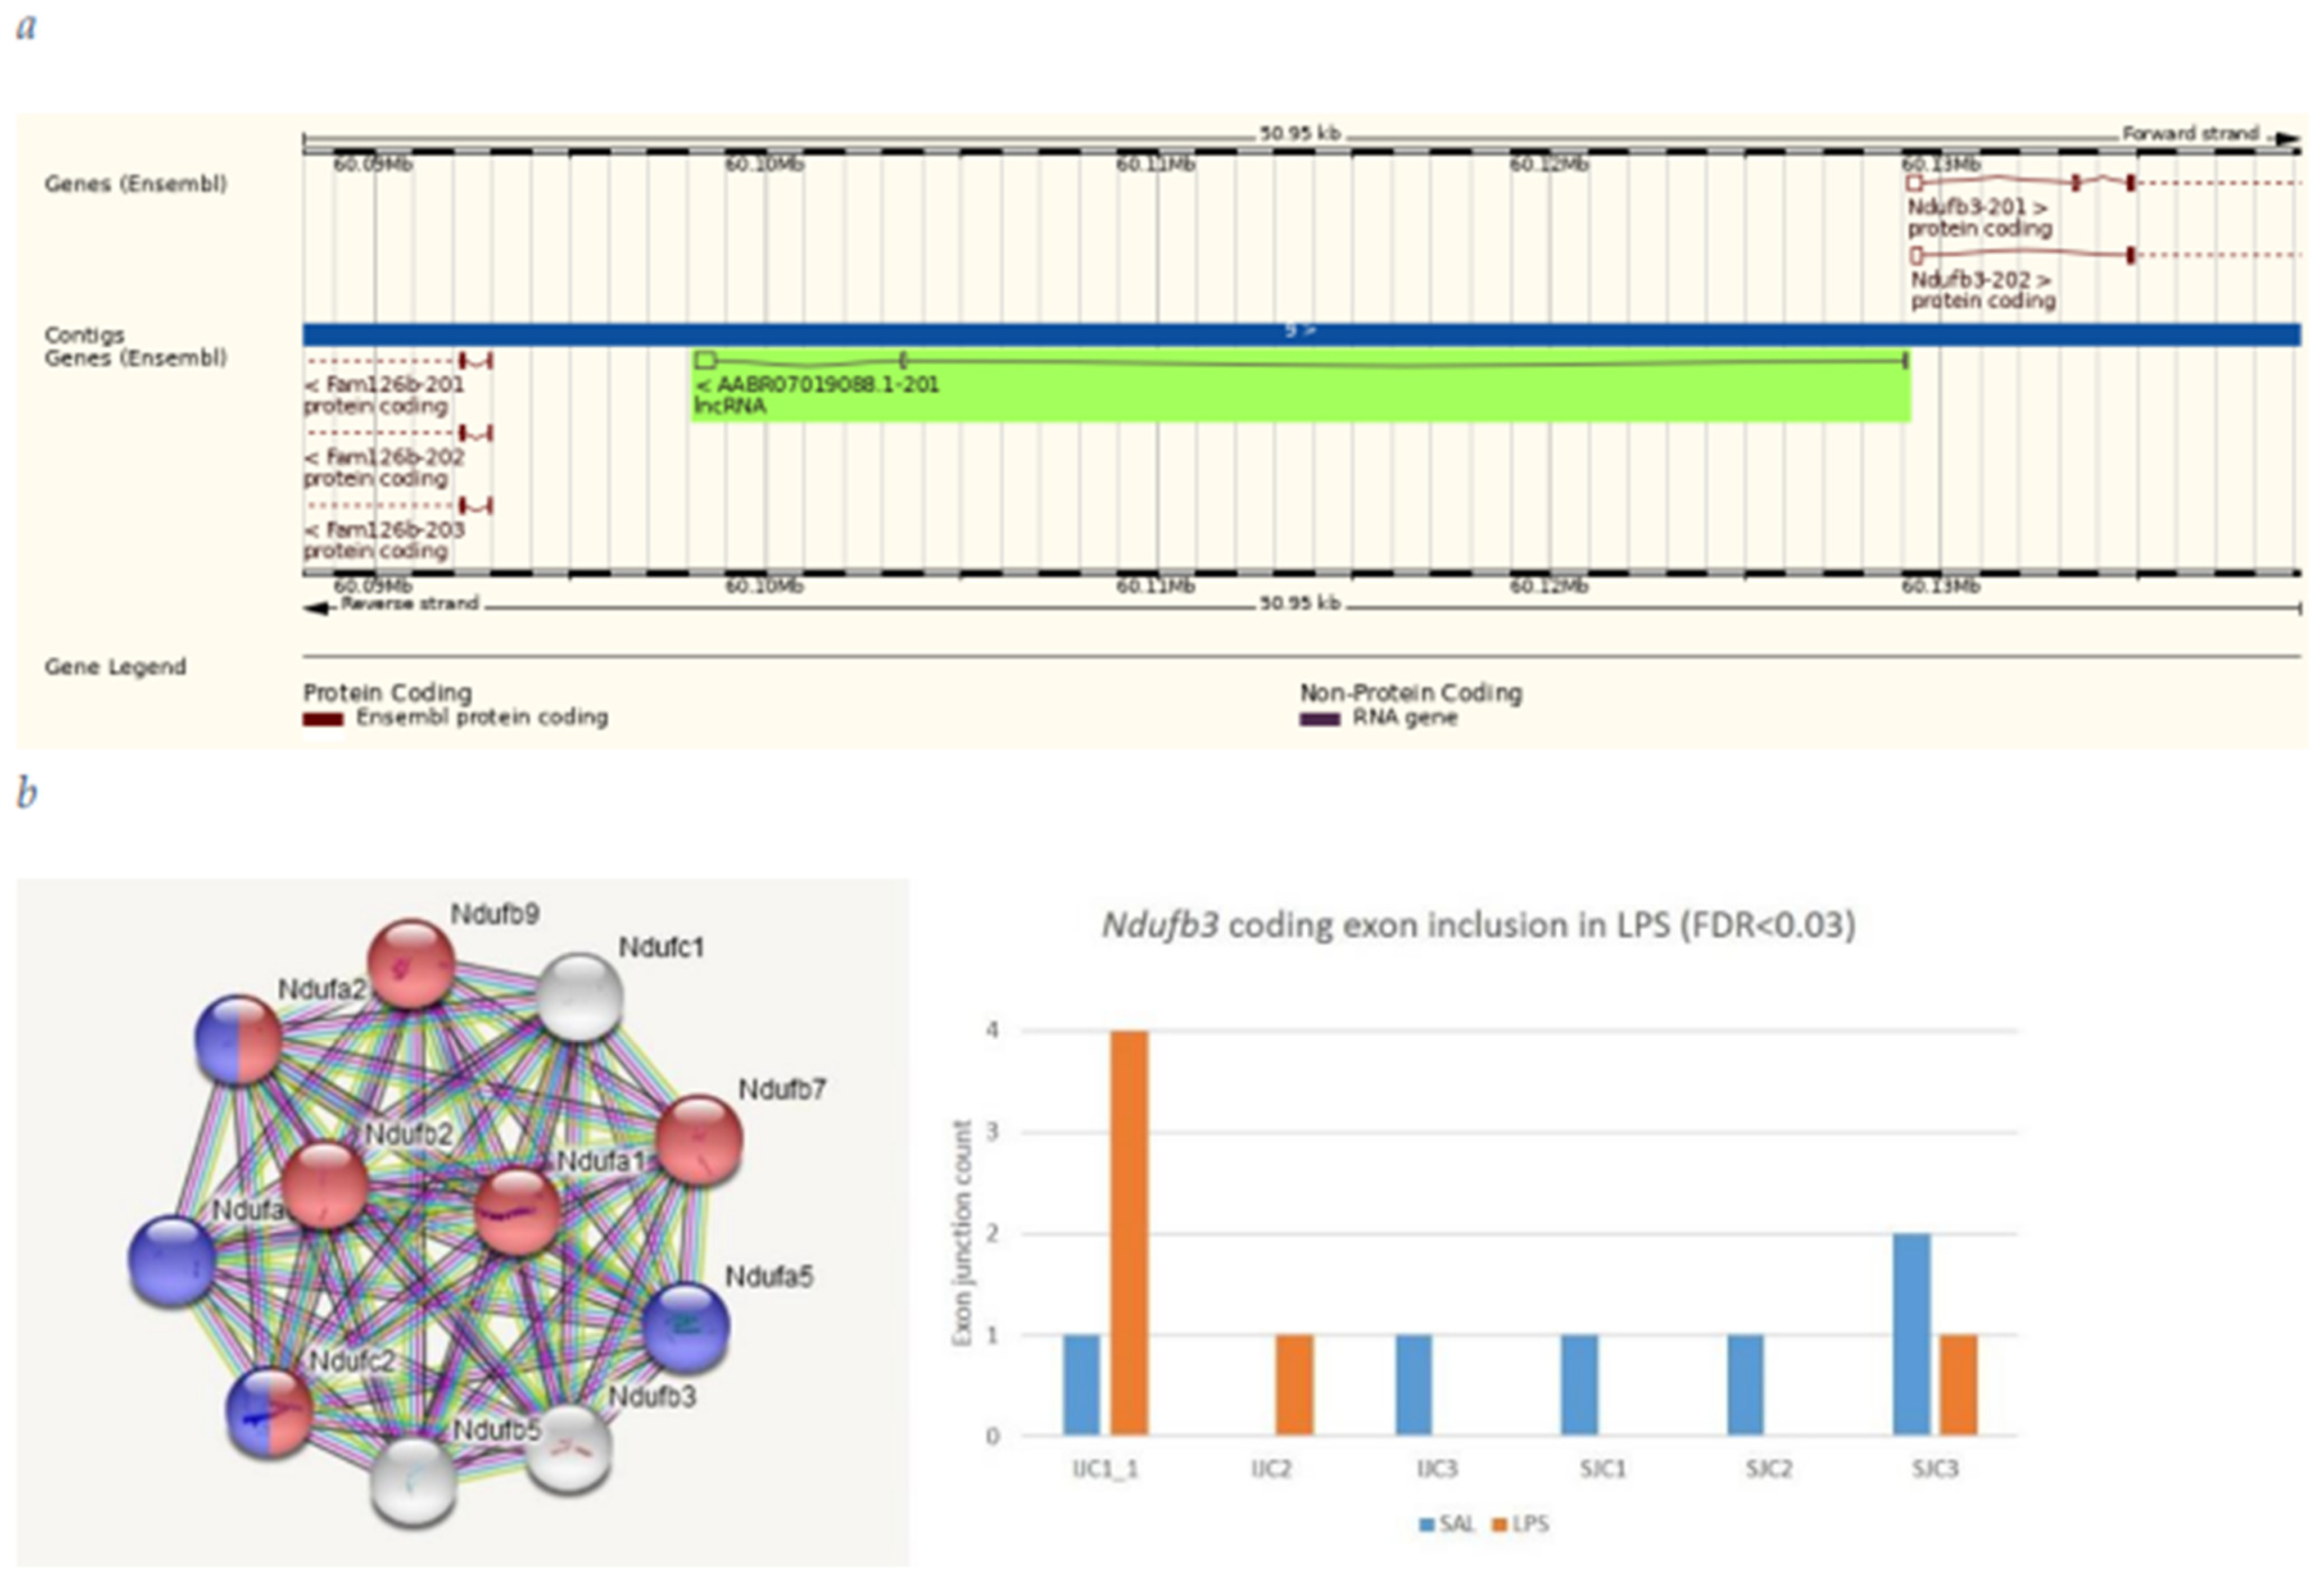Click the blue SJC3 SAL bar

1911,1335
